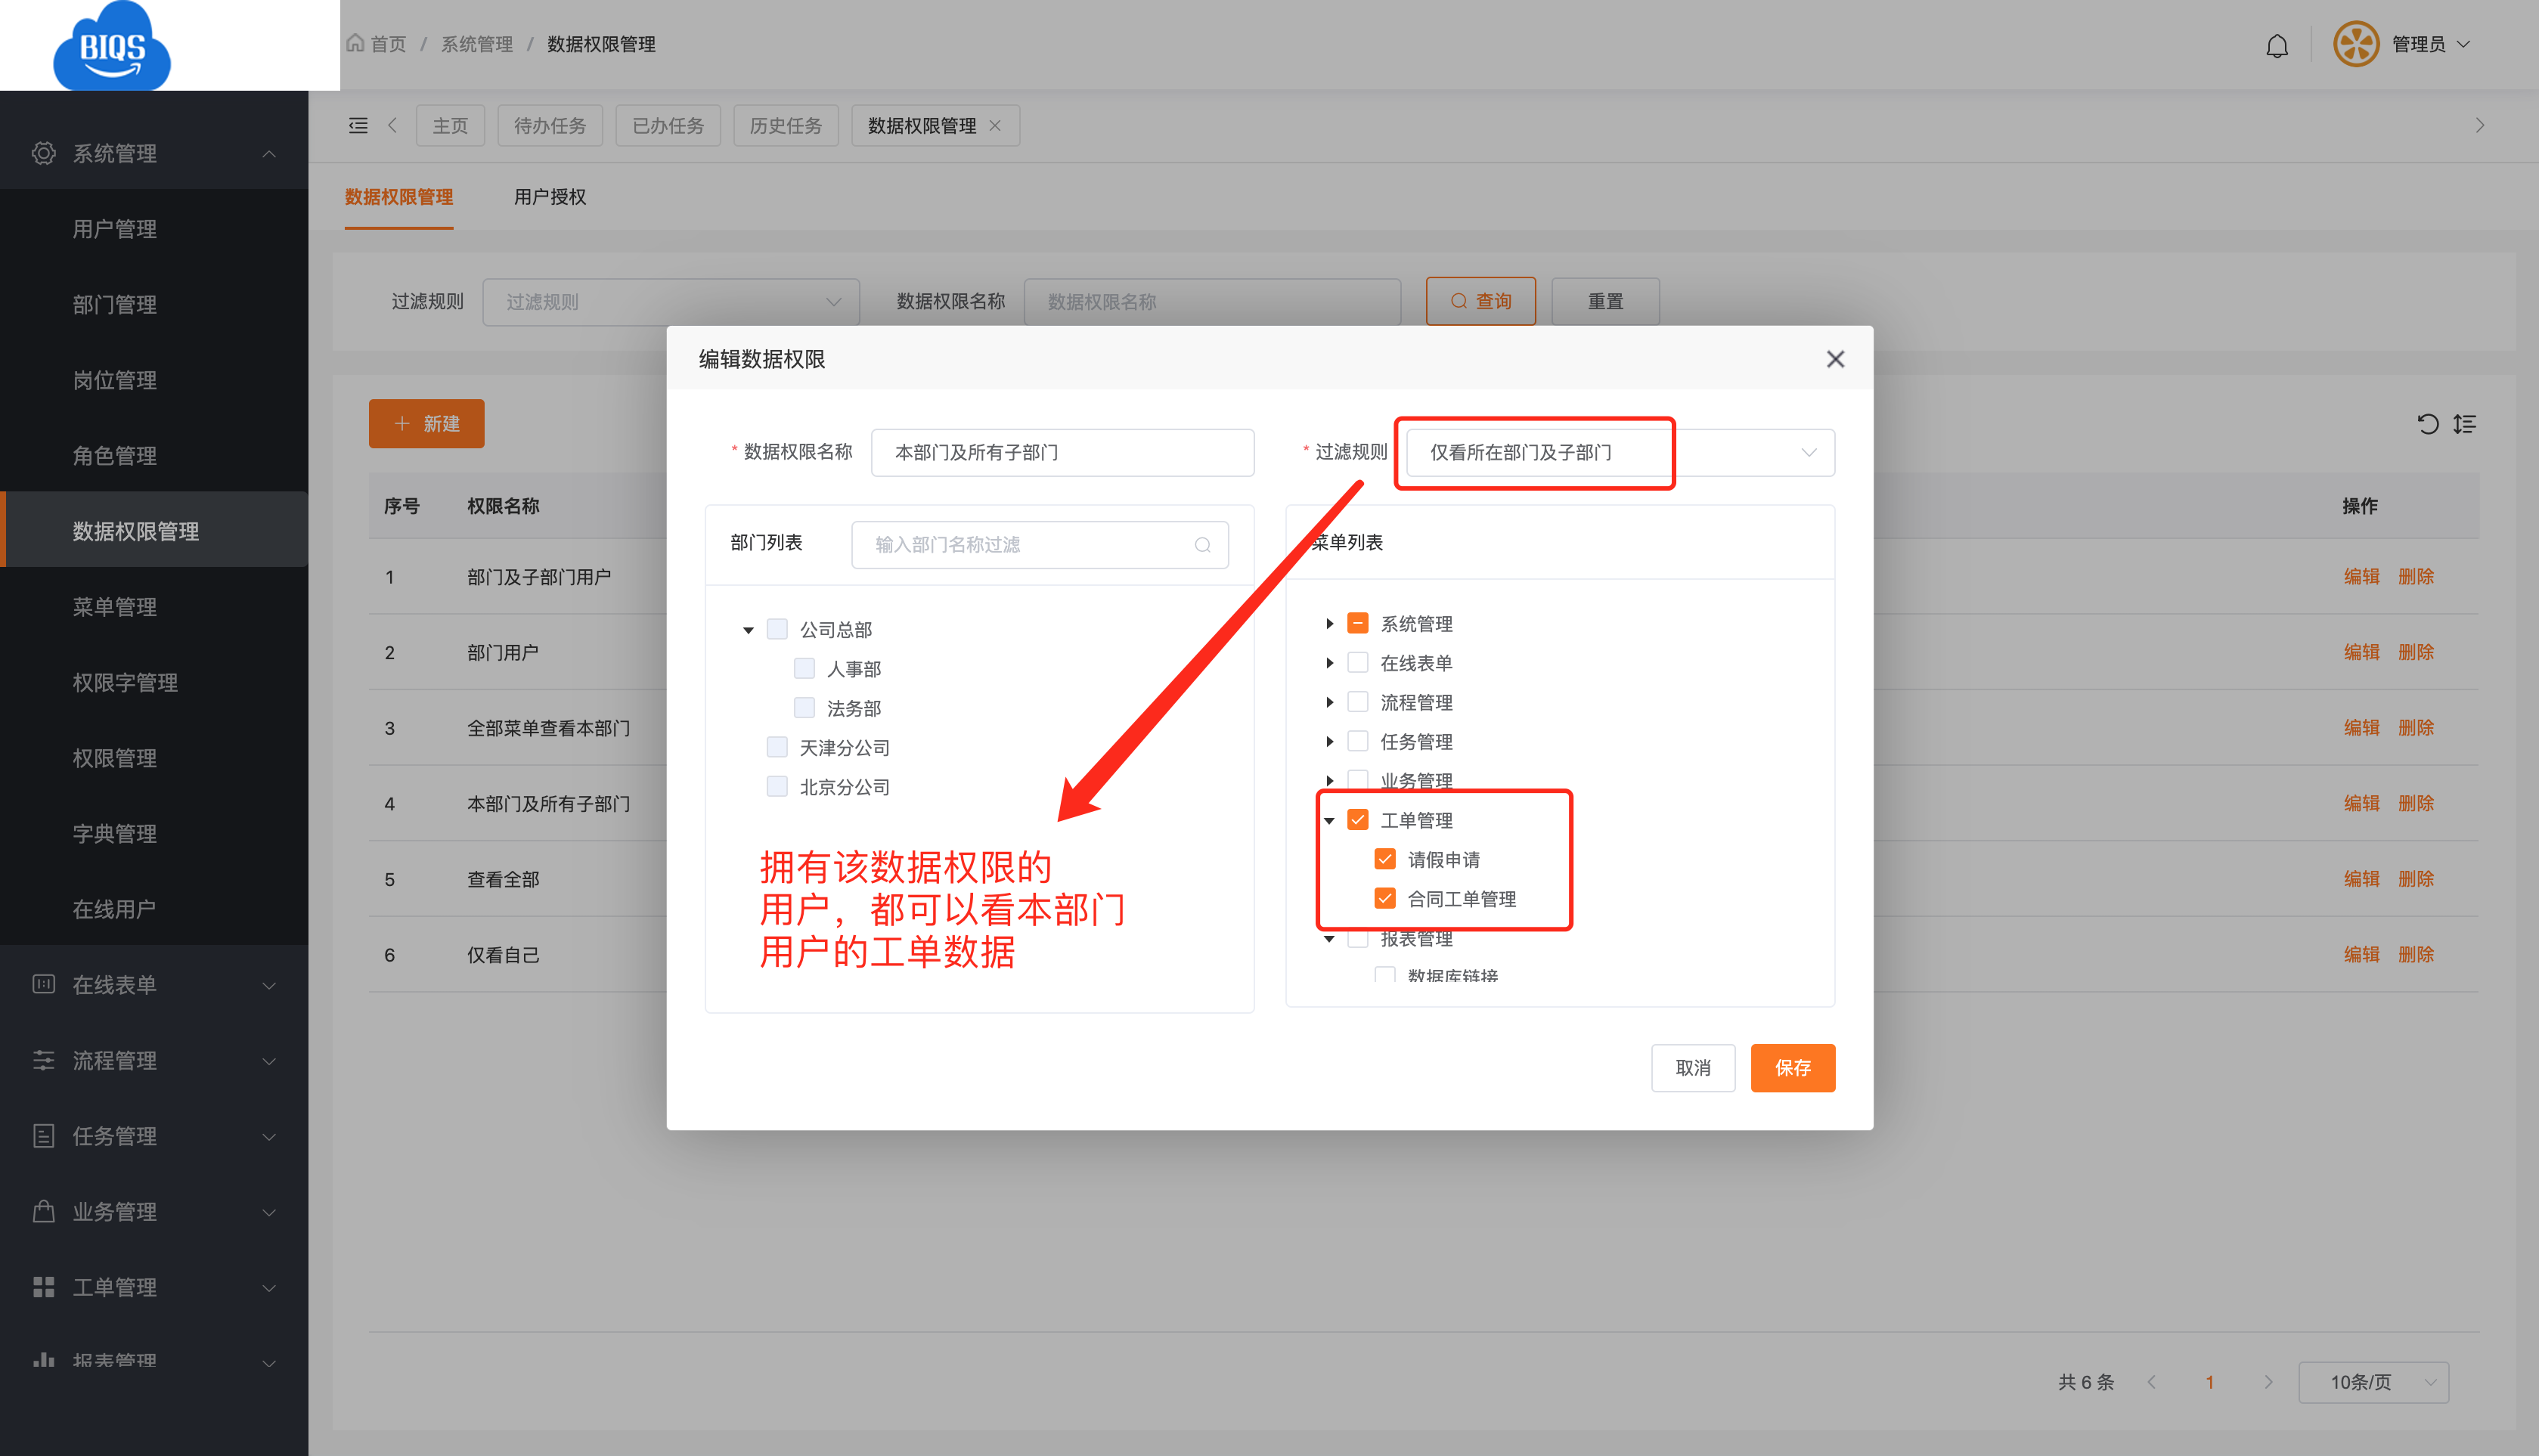
Task: Check the 在线表单 menu checkbox
Action: [x=1357, y=662]
